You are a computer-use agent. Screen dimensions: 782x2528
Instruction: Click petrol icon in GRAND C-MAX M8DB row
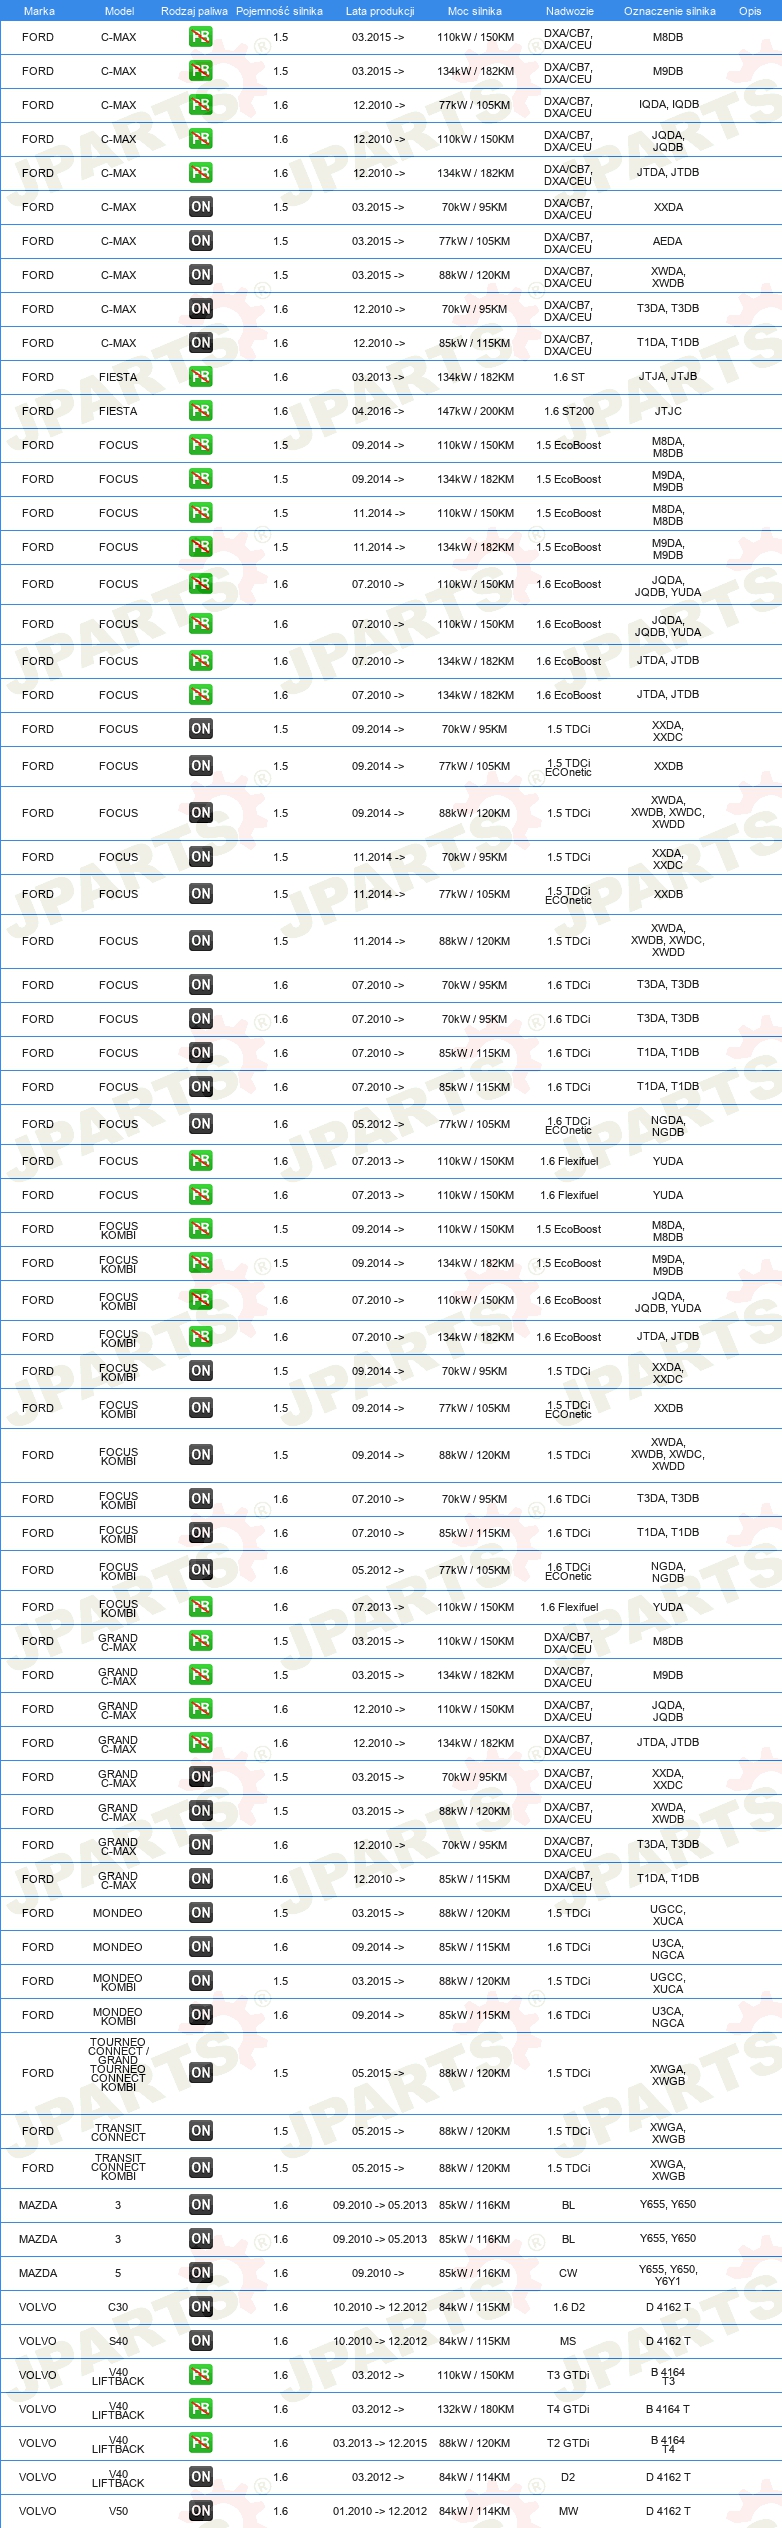point(201,1641)
